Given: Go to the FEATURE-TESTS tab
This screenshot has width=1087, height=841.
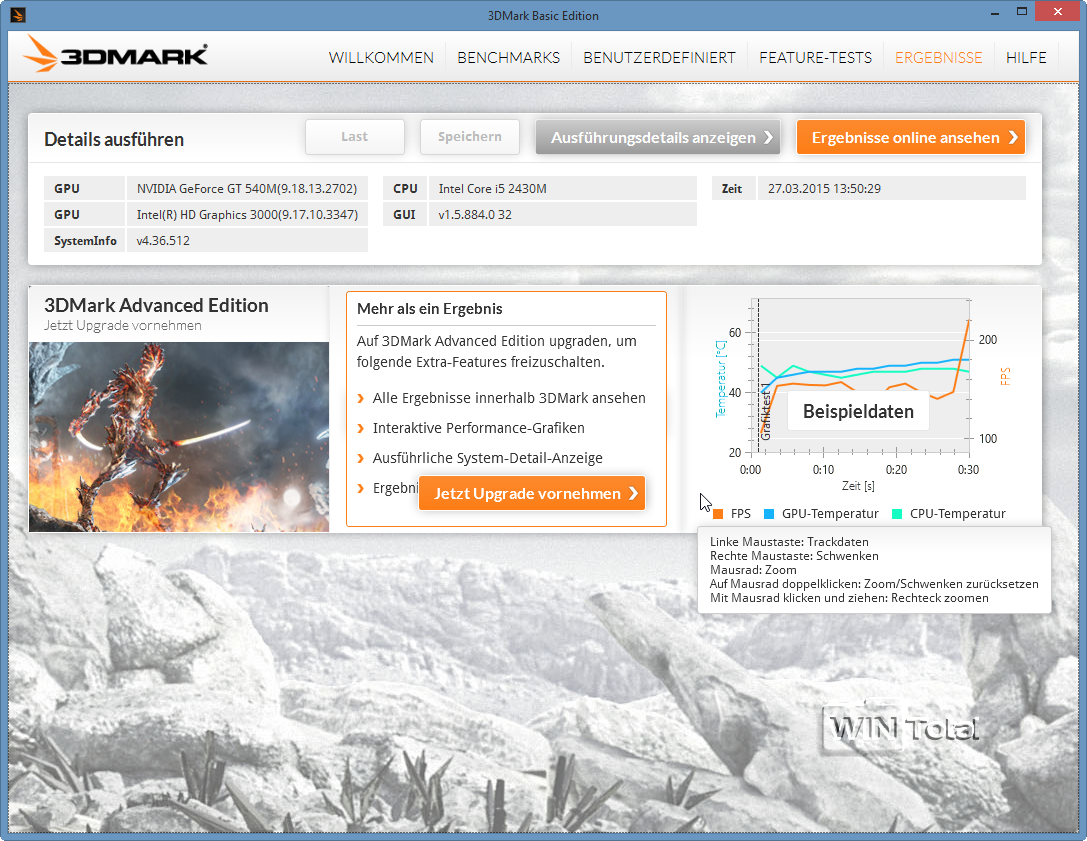Looking at the screenshot, I should click(x=815, y=58).
